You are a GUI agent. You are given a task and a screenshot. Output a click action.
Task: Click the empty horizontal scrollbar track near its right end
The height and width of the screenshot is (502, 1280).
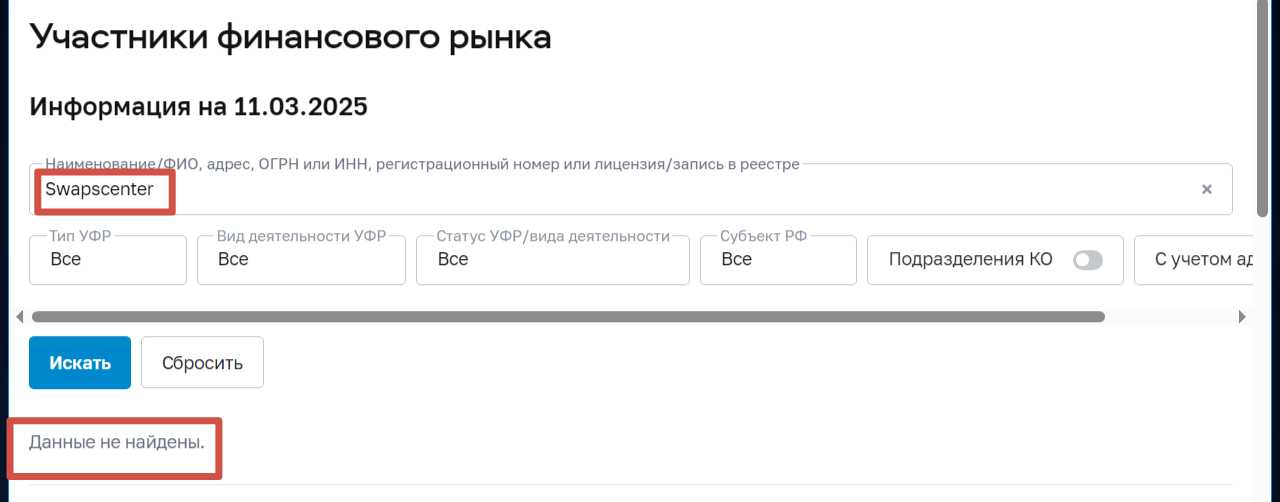1170,317
